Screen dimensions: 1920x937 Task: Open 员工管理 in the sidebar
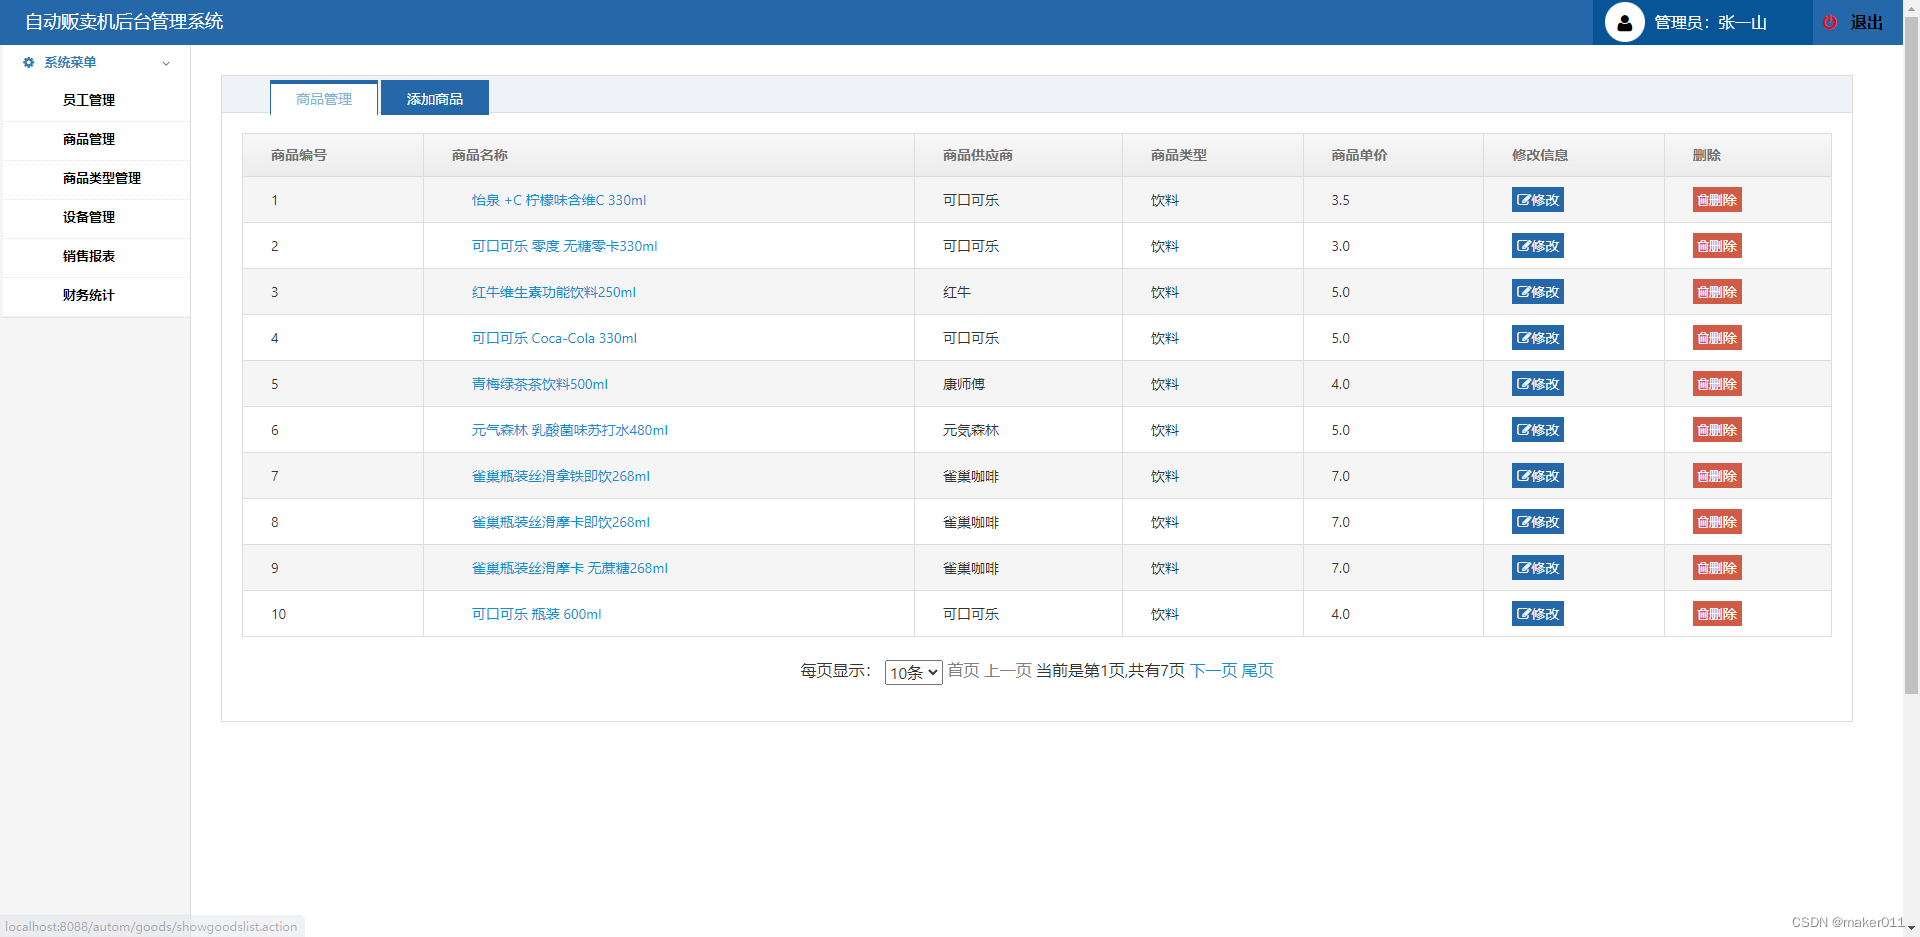[89, 100]
